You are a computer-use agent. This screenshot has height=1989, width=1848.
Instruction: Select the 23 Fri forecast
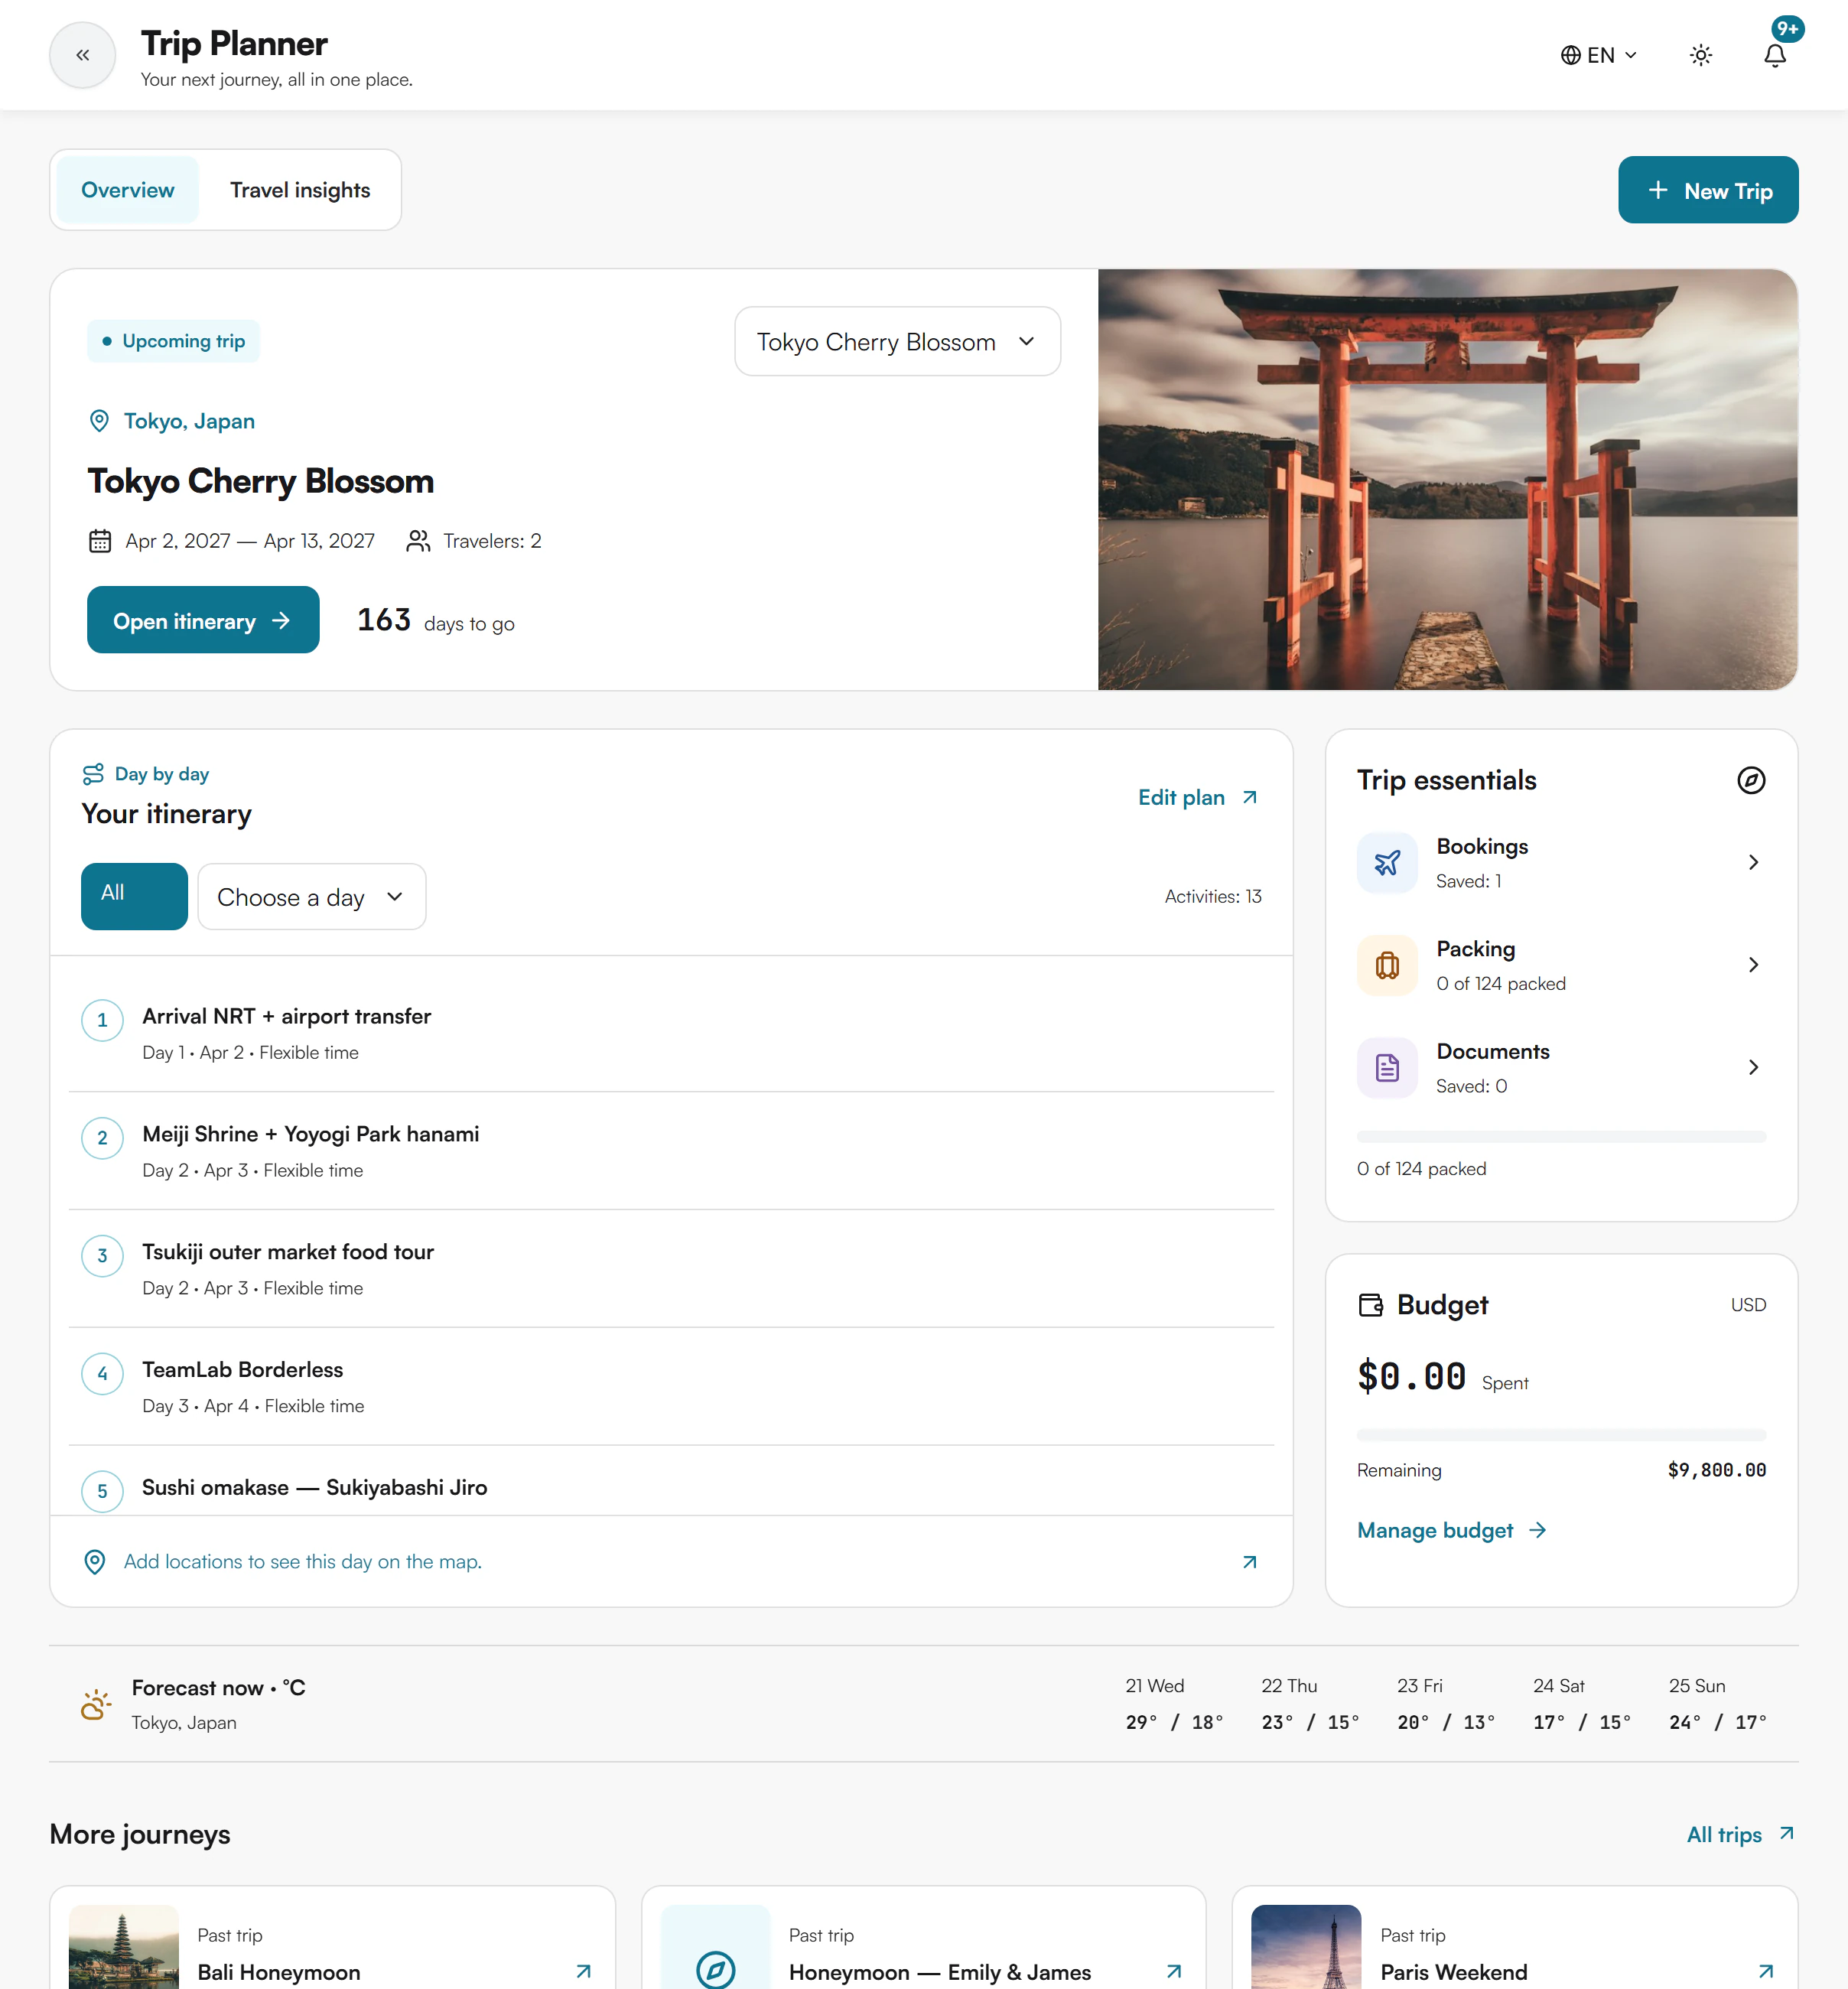coord(1446,1704)
